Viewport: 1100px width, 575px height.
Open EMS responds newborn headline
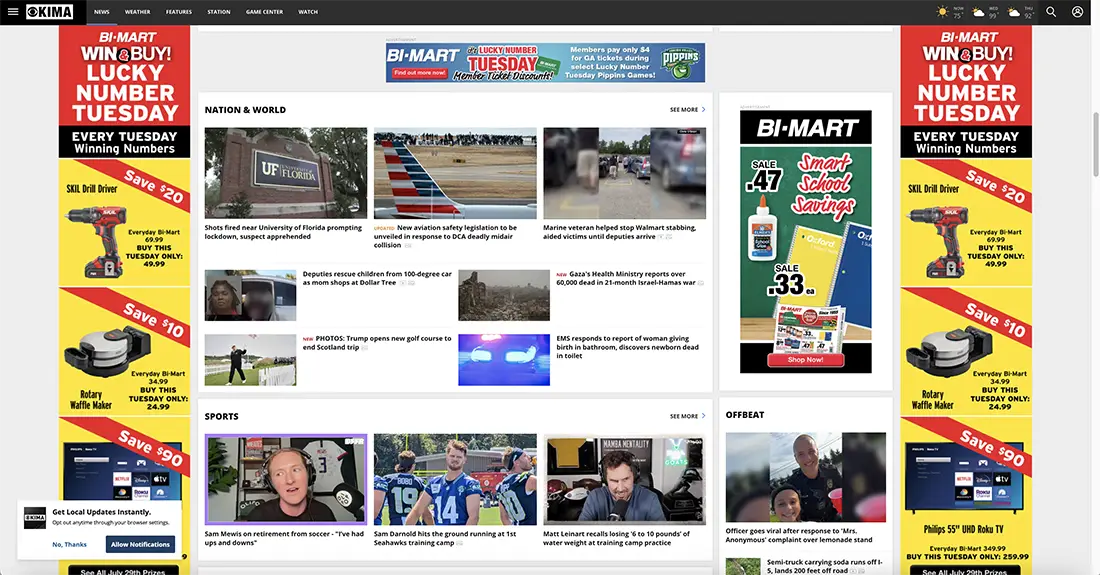click(628, 346)
